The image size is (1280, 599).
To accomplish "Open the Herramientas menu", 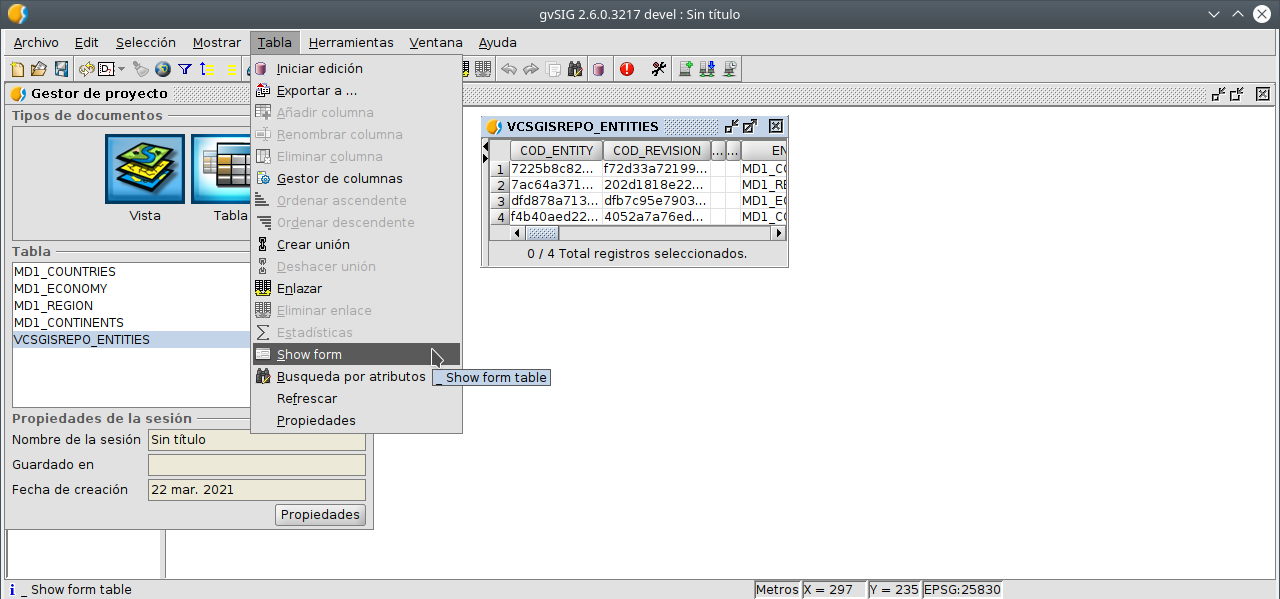I will coord(351,43).
